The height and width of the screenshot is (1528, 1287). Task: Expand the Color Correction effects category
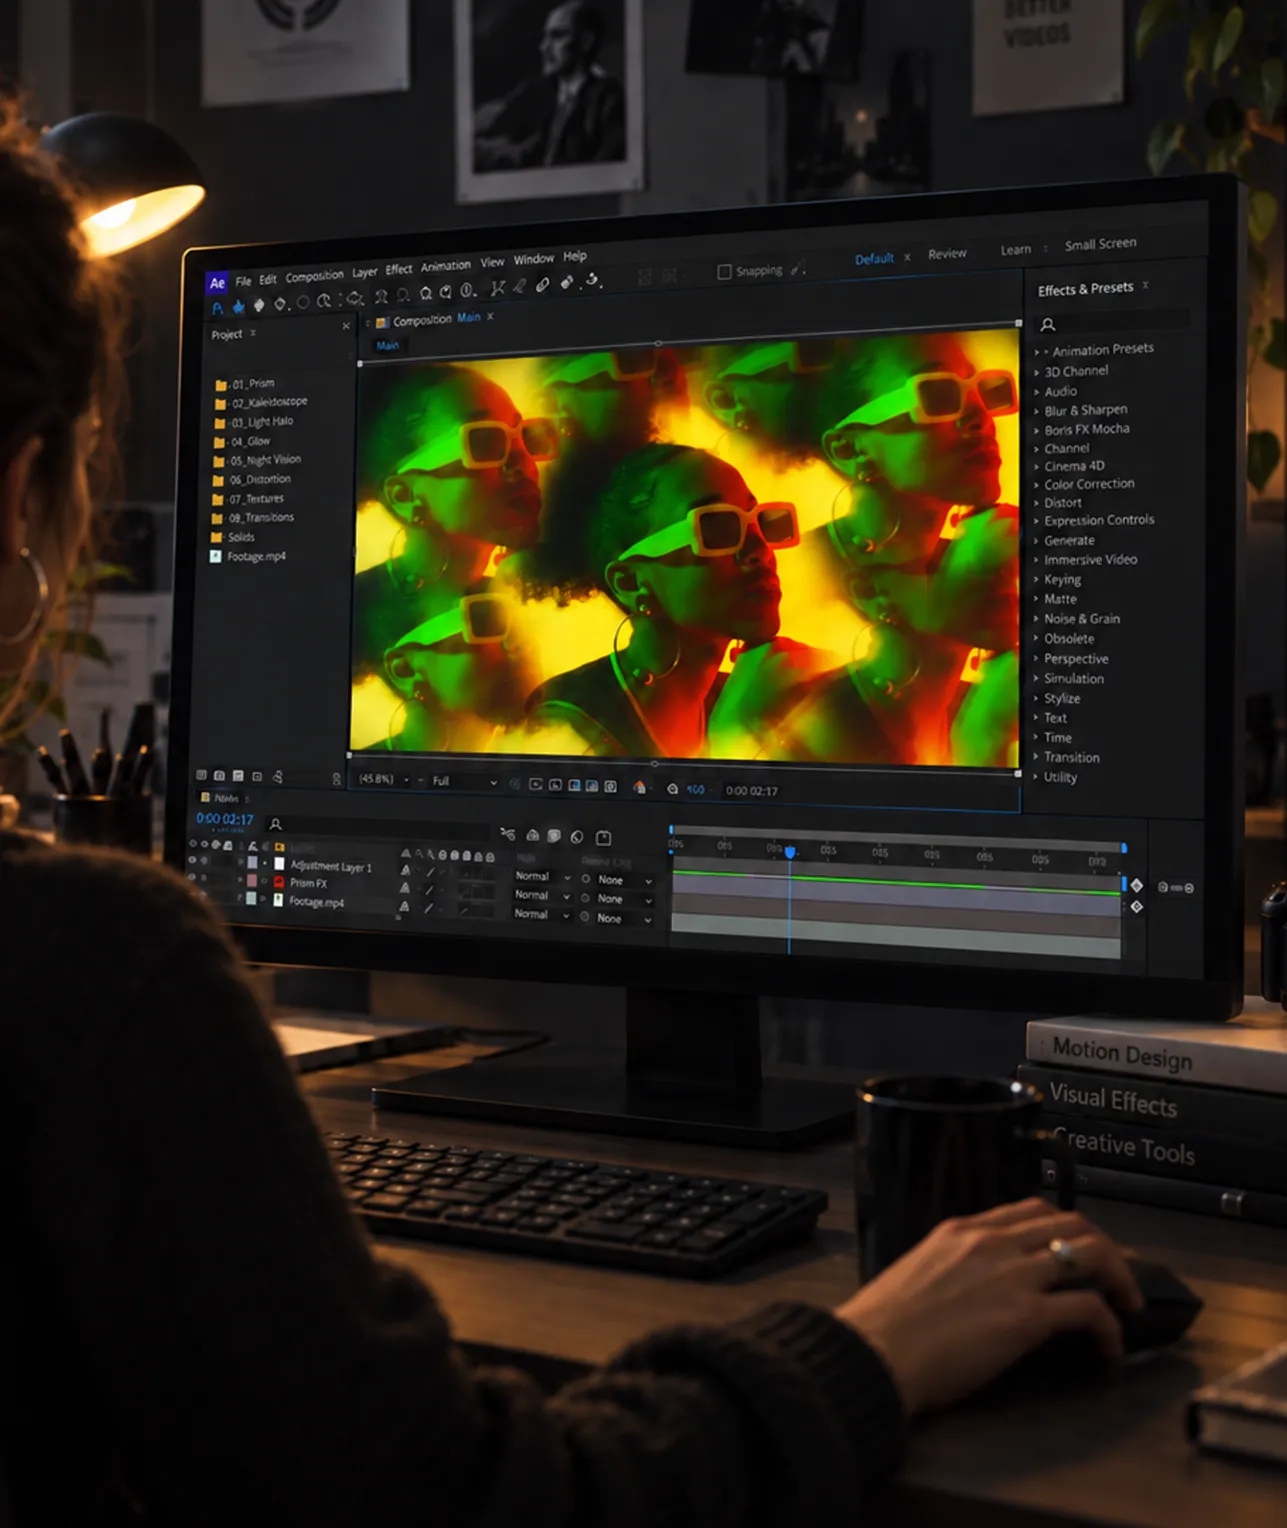tap(1088, 484)
